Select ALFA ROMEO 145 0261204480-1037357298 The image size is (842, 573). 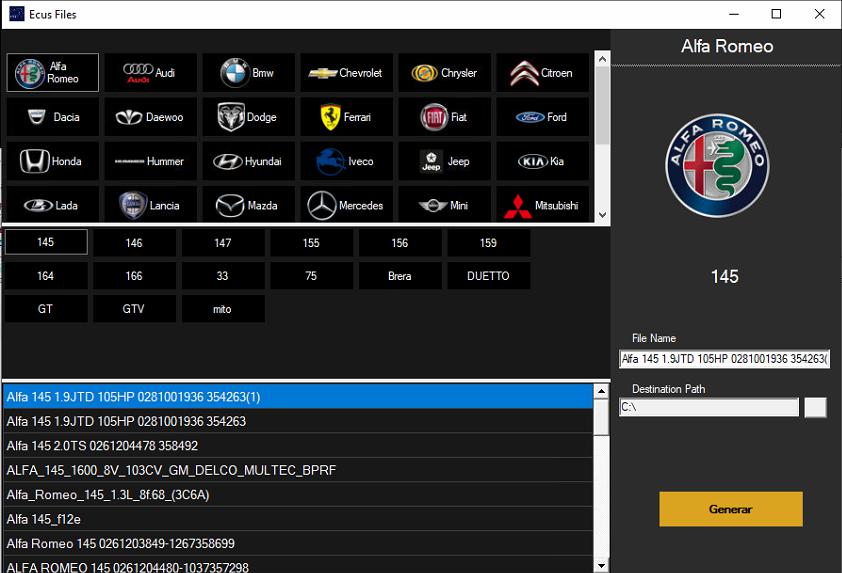click(x=298, y=565)
